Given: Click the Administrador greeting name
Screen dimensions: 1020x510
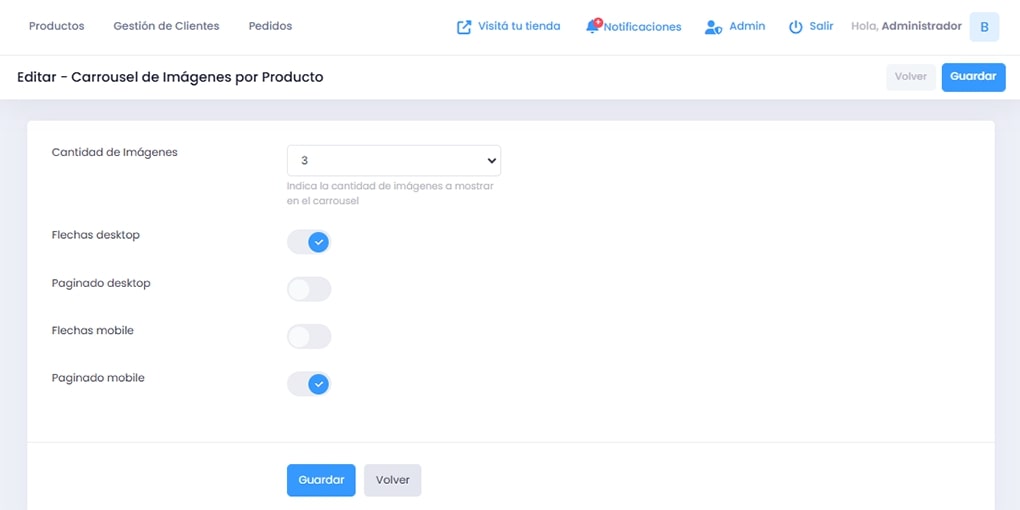Looking at the screenshot, I should pyautogui.click(x=921, y=26).
